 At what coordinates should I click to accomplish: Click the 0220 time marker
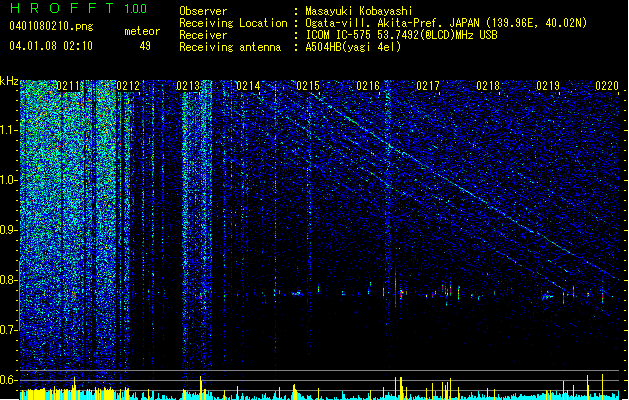coord(607,86)
